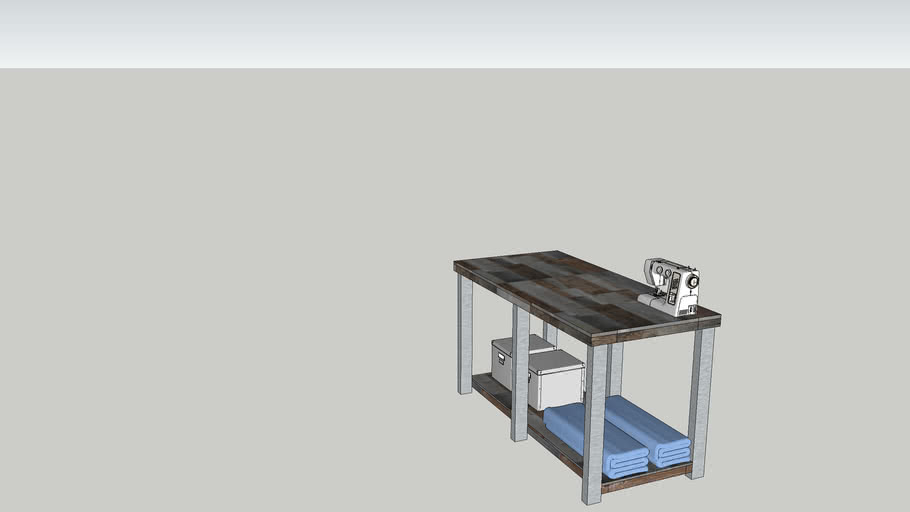Screen dimensions: 910x512
Task: Select the lid of the front storage box
Action: [x=555, y=360]
